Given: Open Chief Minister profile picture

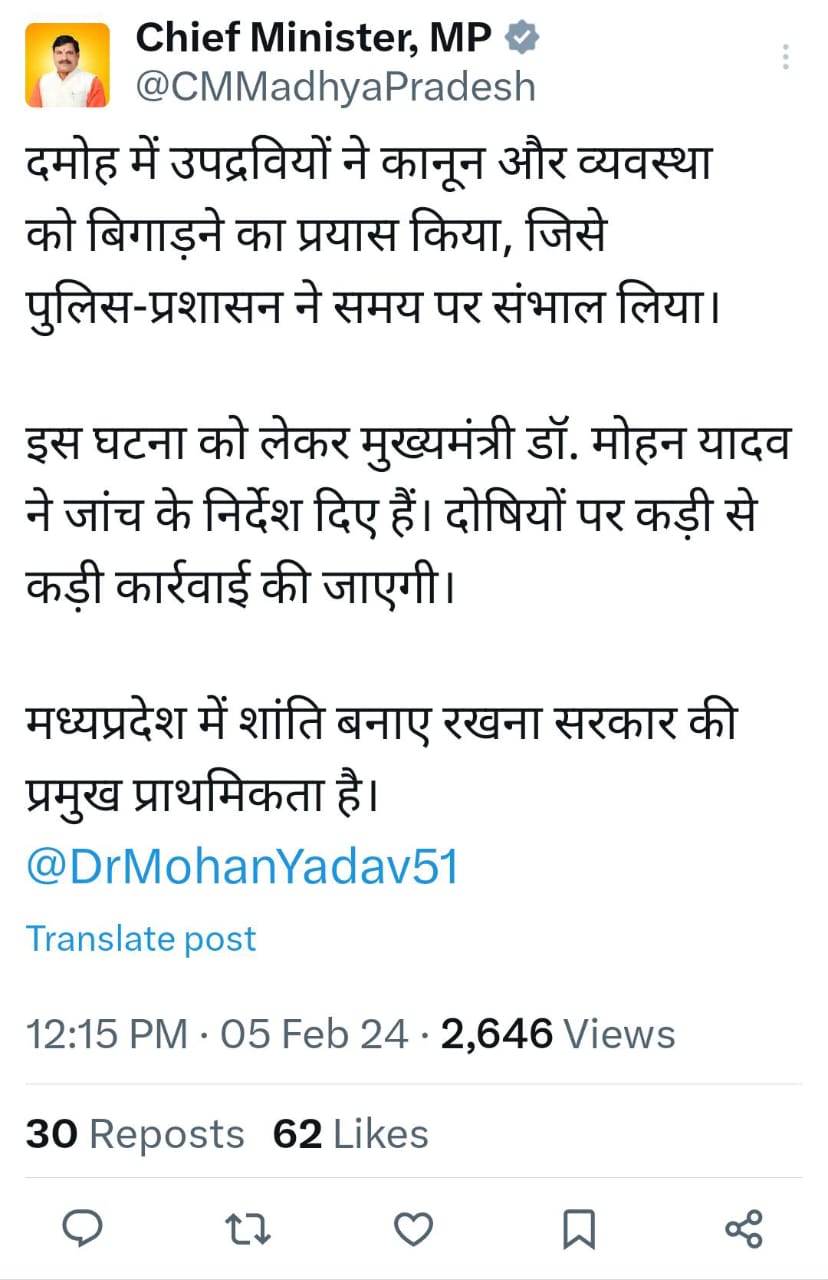Looking at the screenshot, I should click(67, 65).
